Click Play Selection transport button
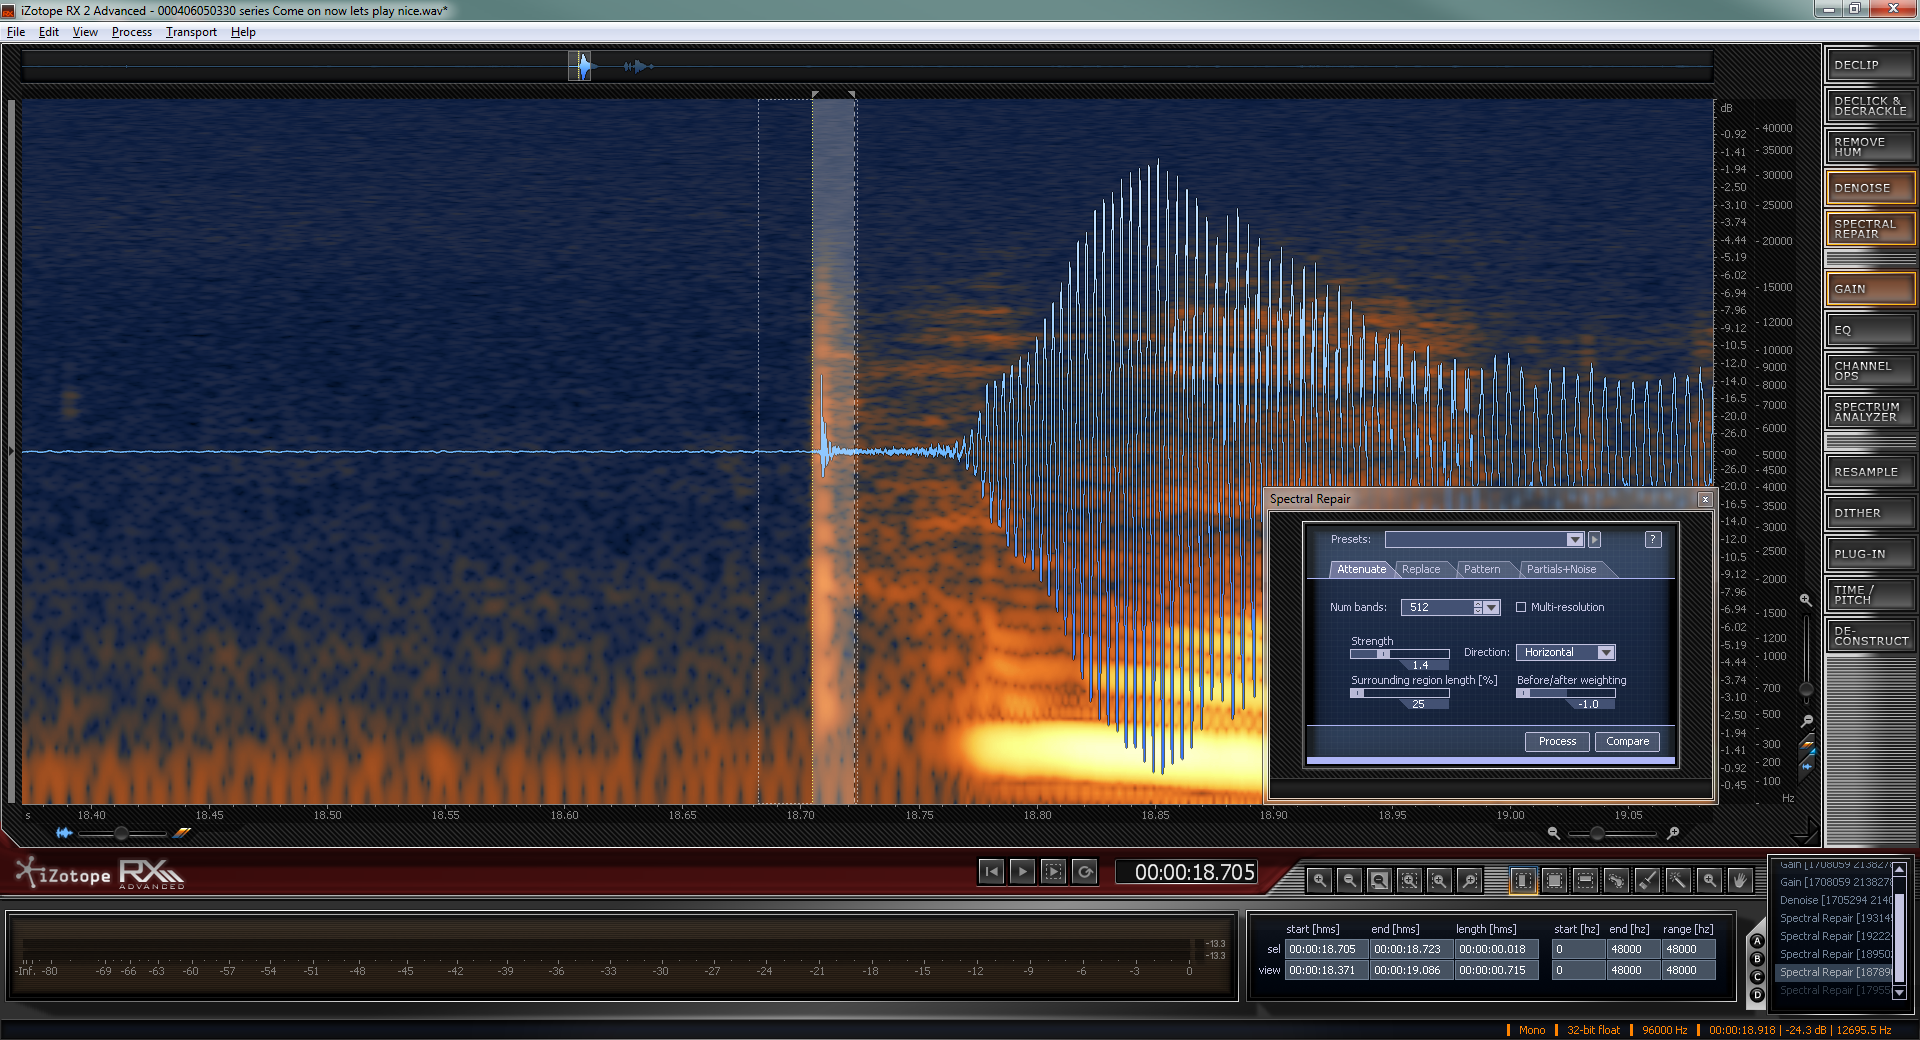 (x=1053, y=872)
